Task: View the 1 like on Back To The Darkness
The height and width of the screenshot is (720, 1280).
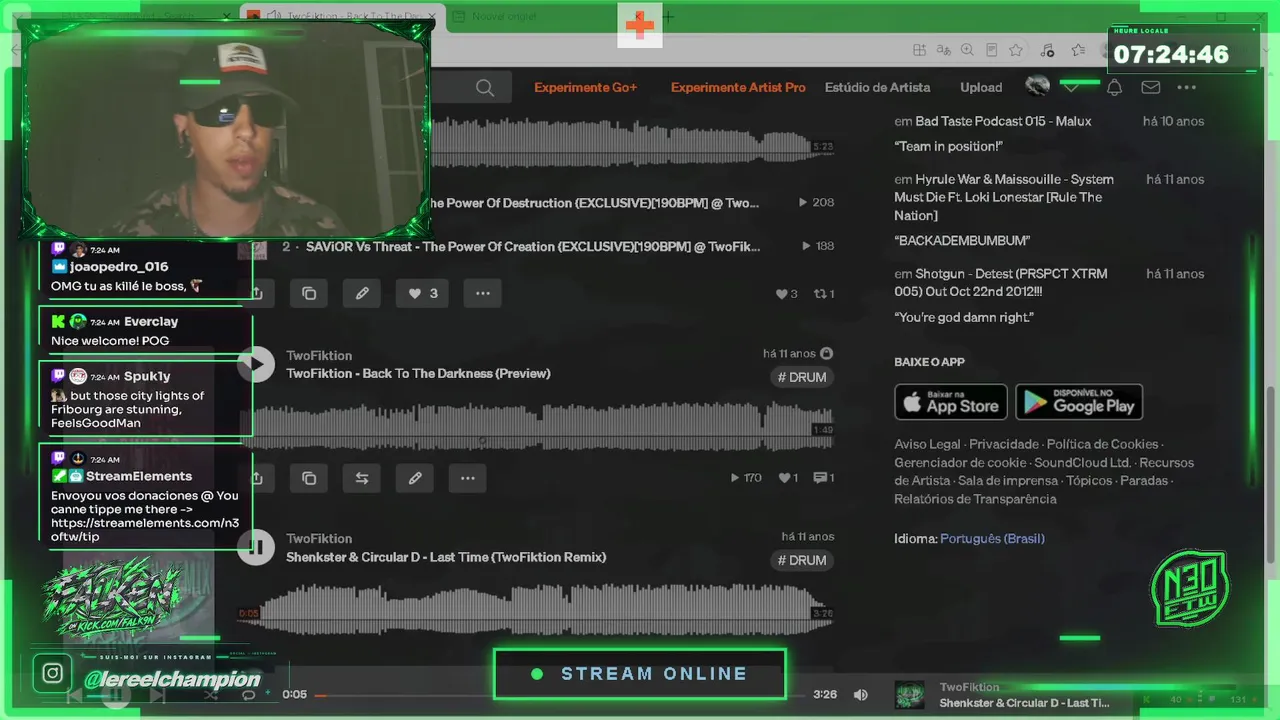Action: click(x=788, y=478)
